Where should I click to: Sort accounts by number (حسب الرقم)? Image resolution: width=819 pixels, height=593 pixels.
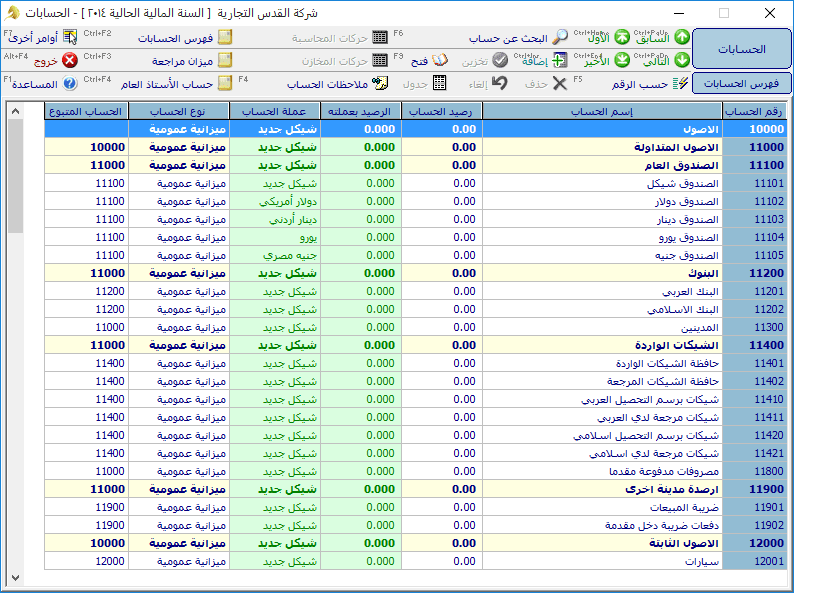coord(680,84)
